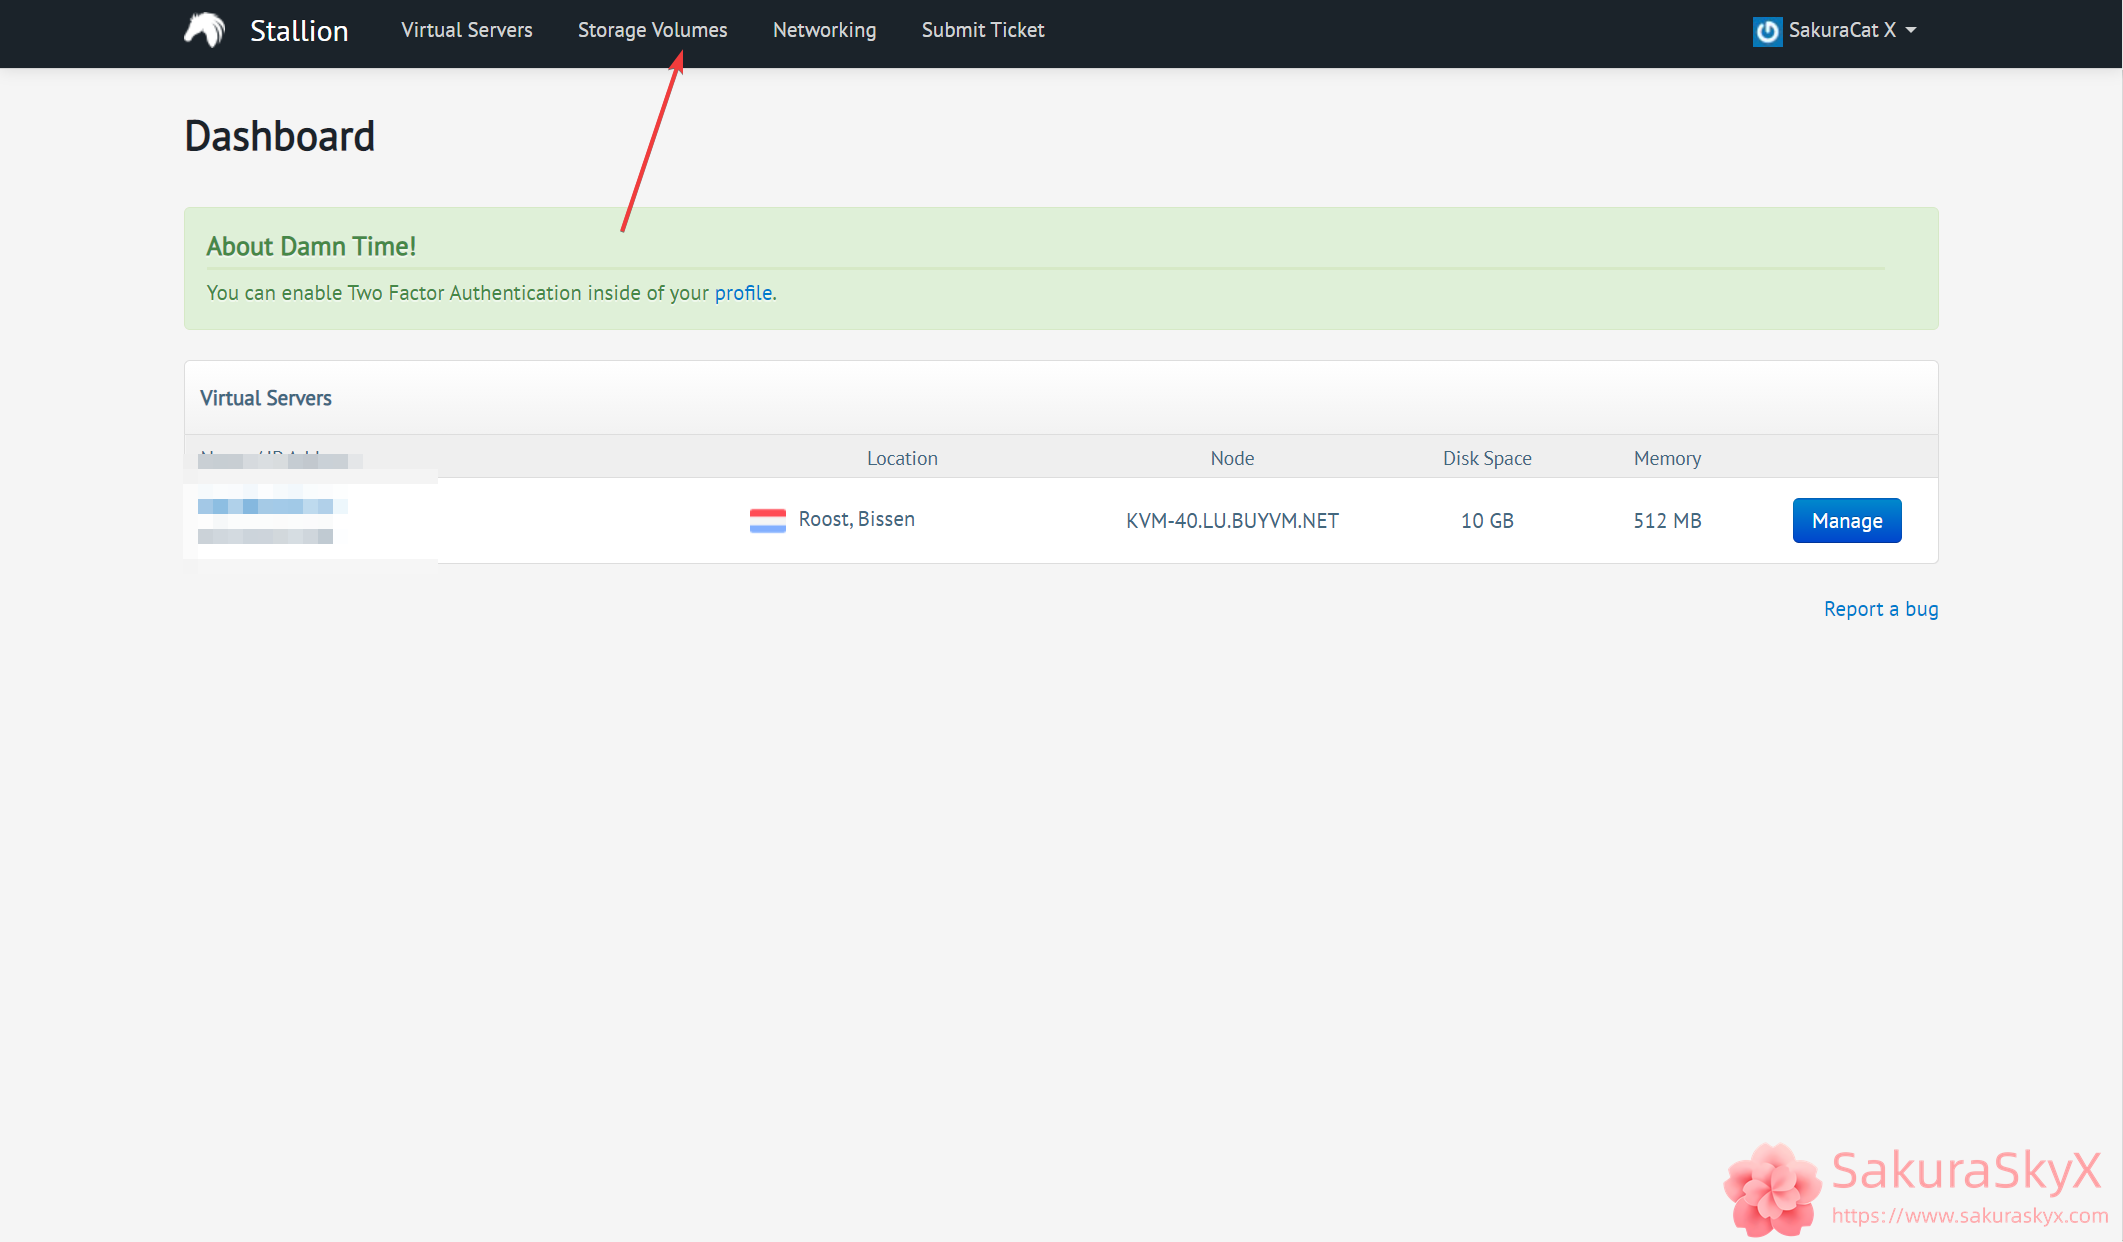Click the Memory column header
Viewport: 2123px width, 1242px height.
point(1666,458)
